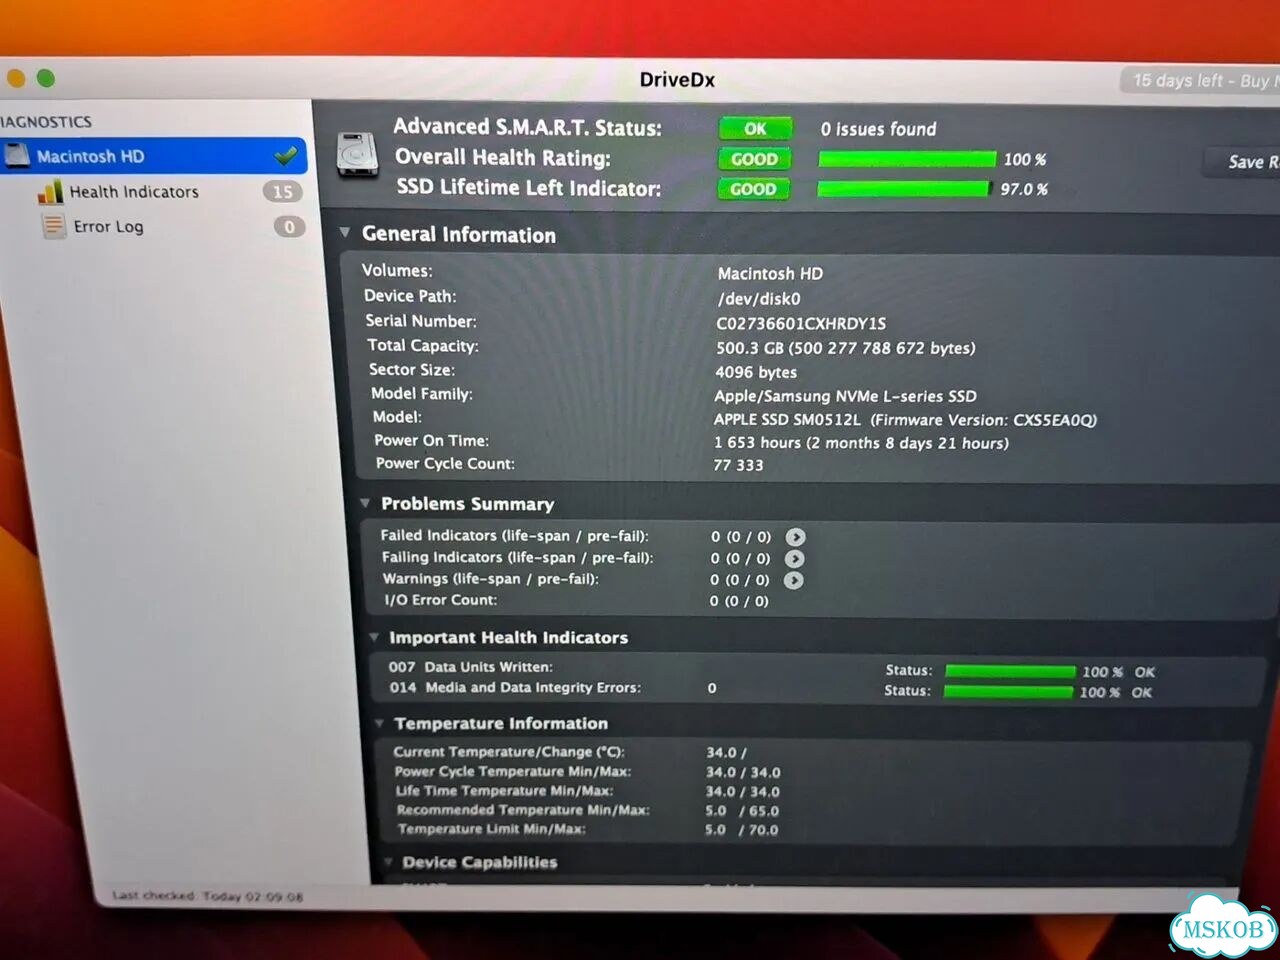Click the Life Time Temperature Min/Max value
Image resolution: width=1280 pixels, height=960 pixels.
(x=742, y=792)
